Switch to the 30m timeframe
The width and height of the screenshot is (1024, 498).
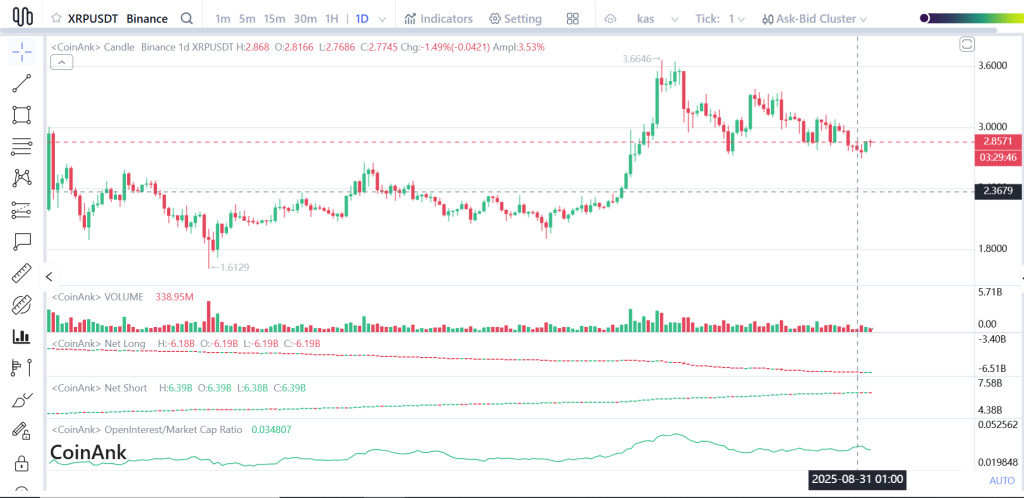click(x=305, y=18)
